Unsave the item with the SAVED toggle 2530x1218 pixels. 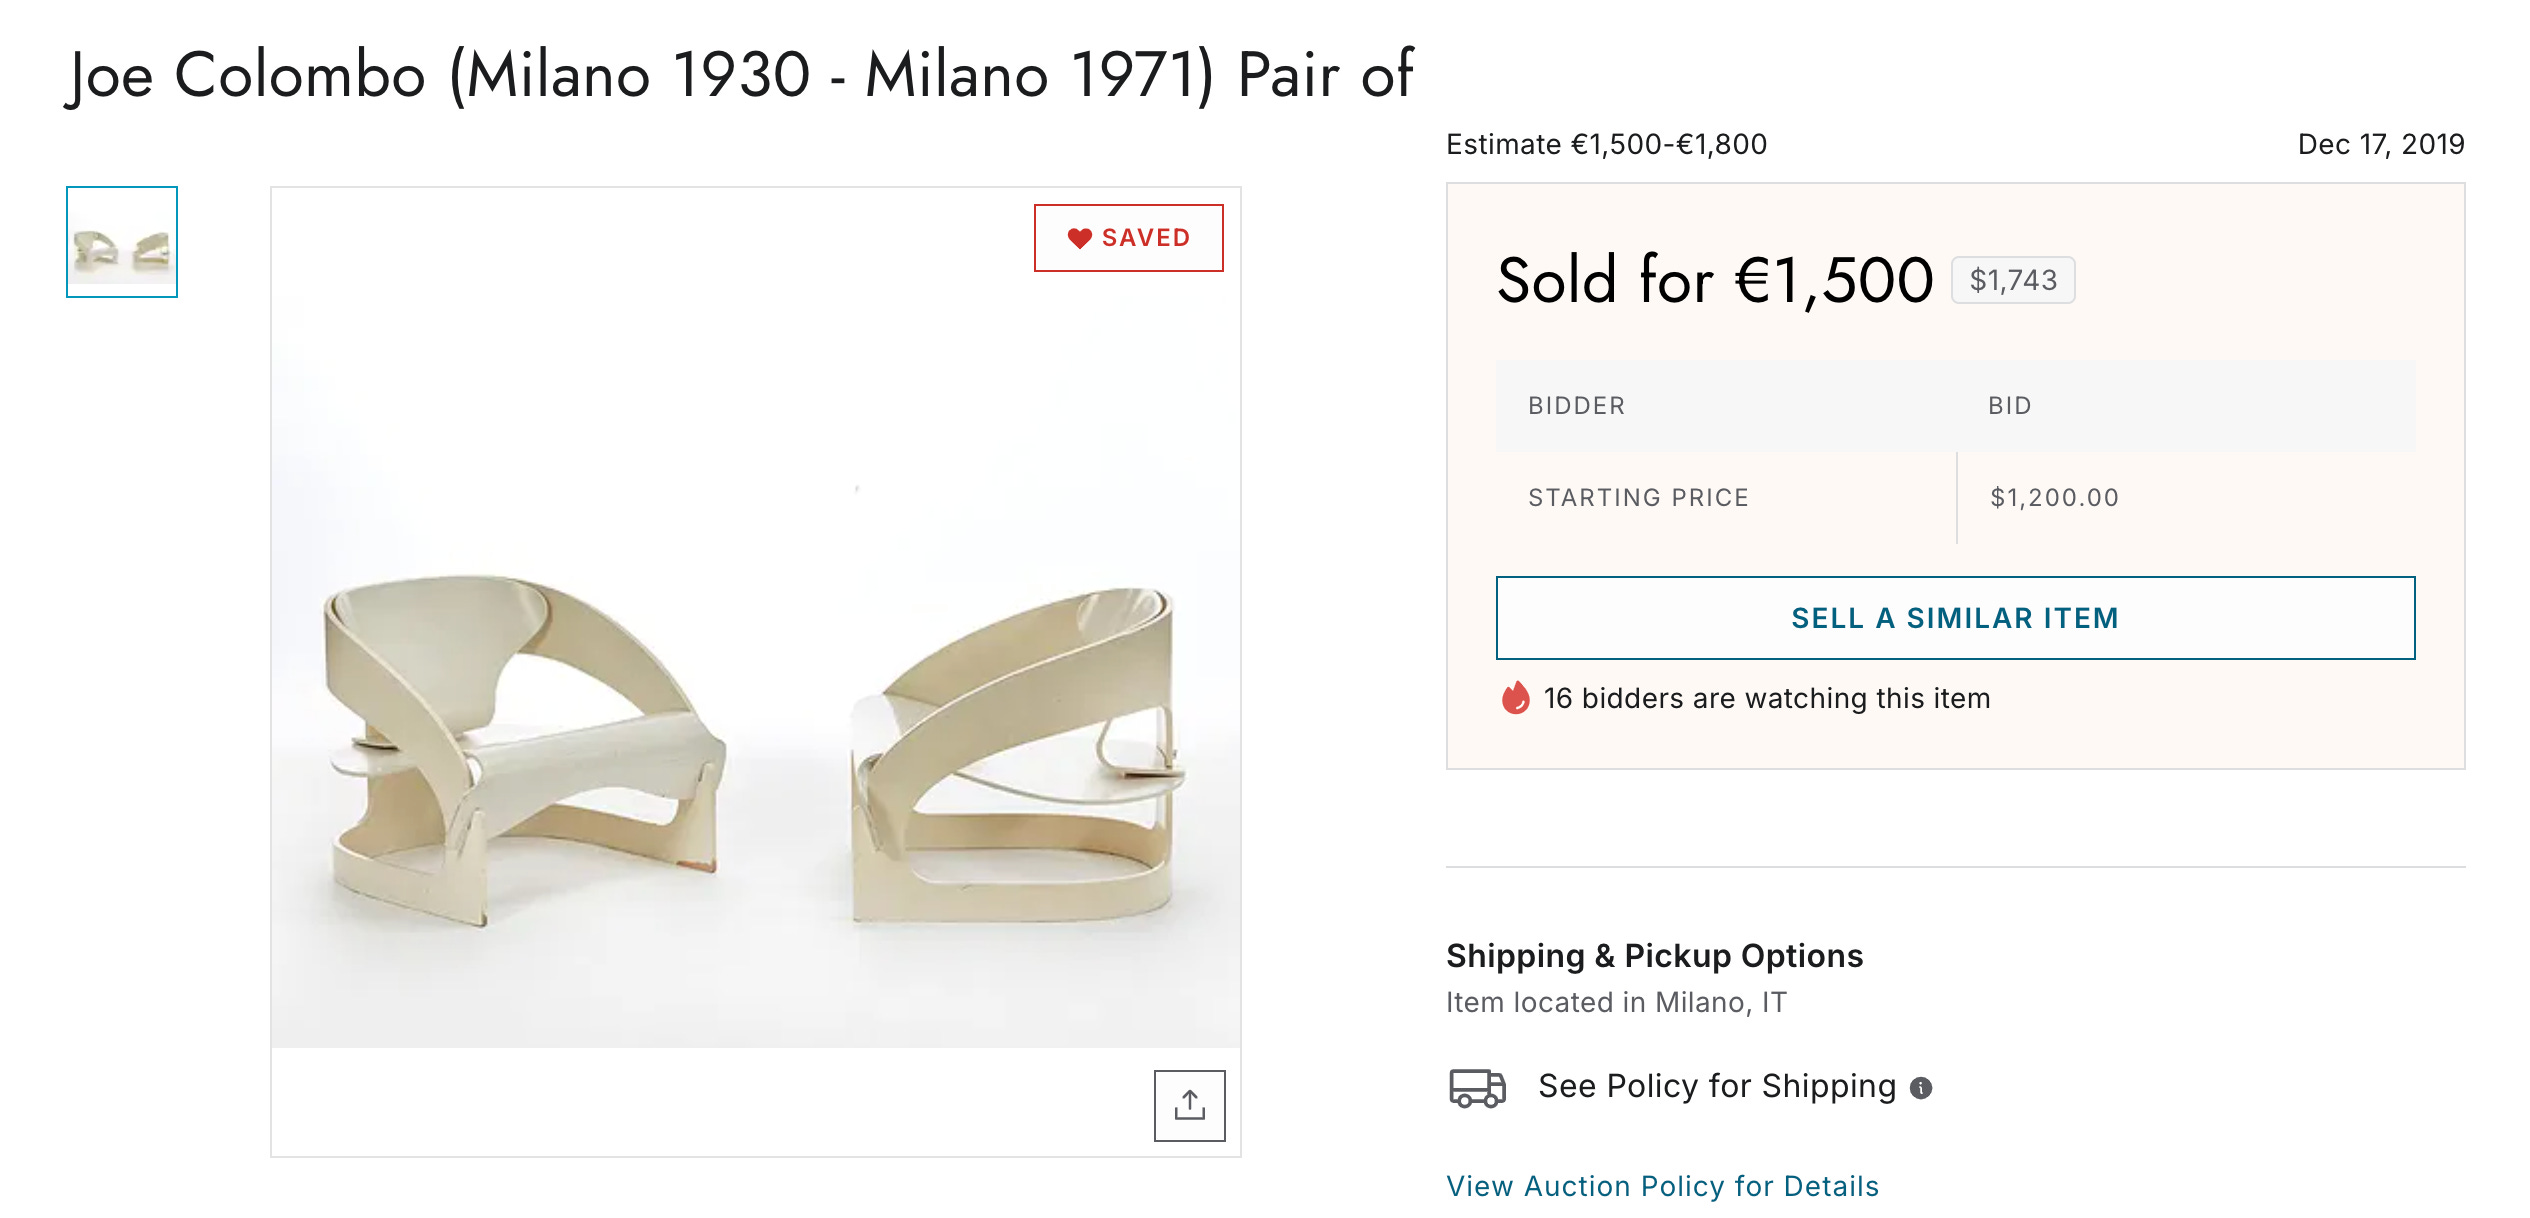tap(1128, 238)
